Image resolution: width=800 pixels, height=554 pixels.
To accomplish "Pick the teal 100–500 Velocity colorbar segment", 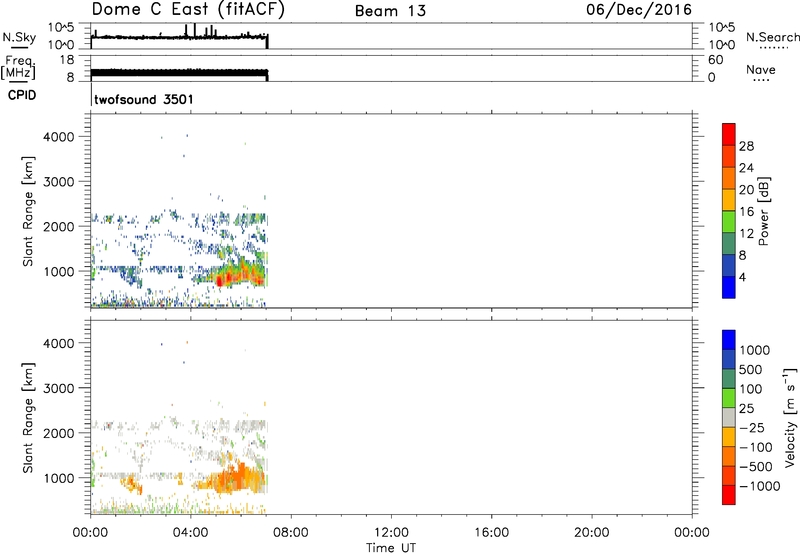I will 729,379.
